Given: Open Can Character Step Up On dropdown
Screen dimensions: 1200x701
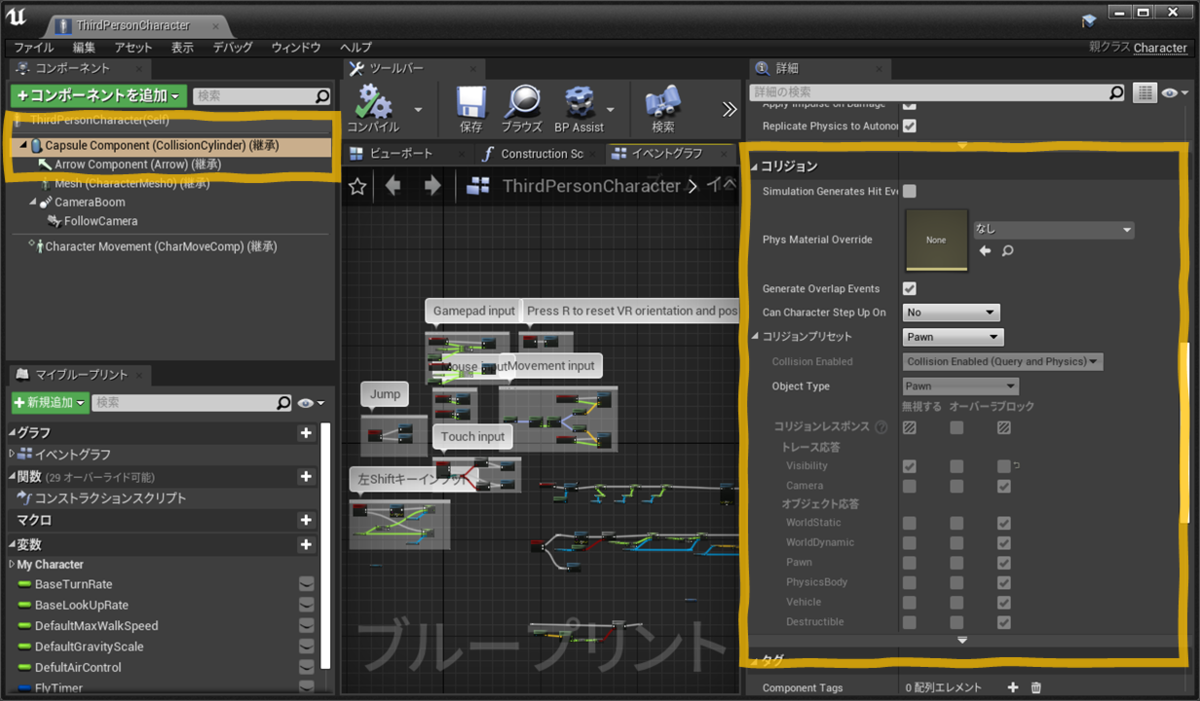Looking at the screenshot, I should tap(950, 312).
